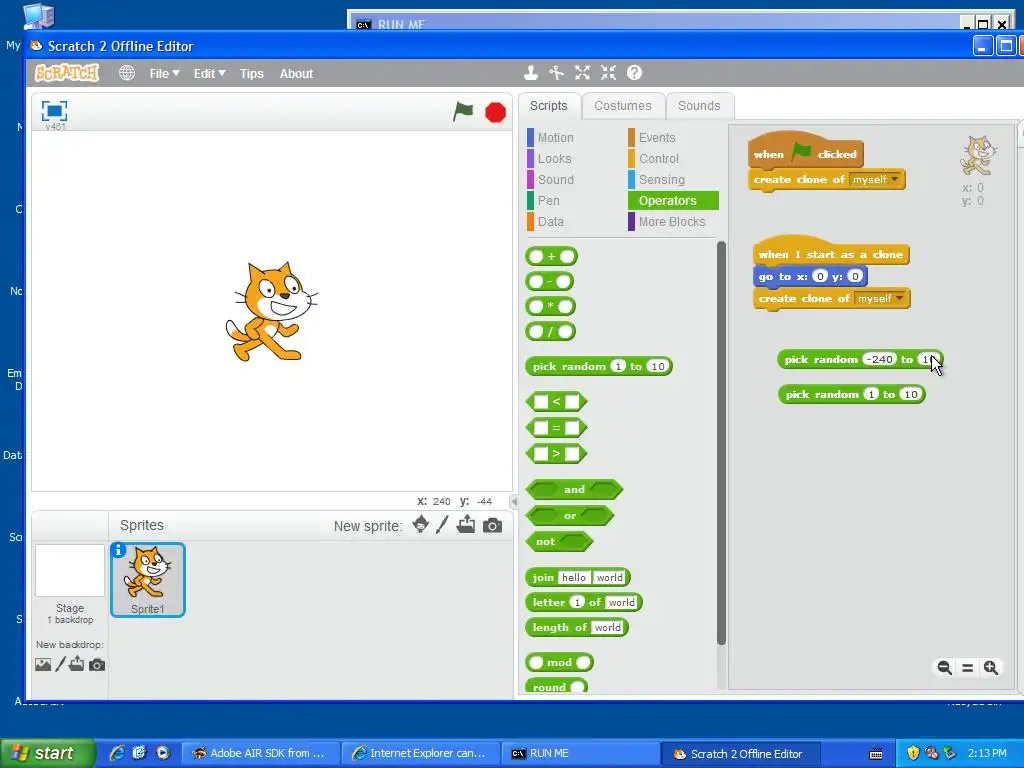Click the 'or' operator block
This screenshot has height=768, width=1024.
(570, 515)
